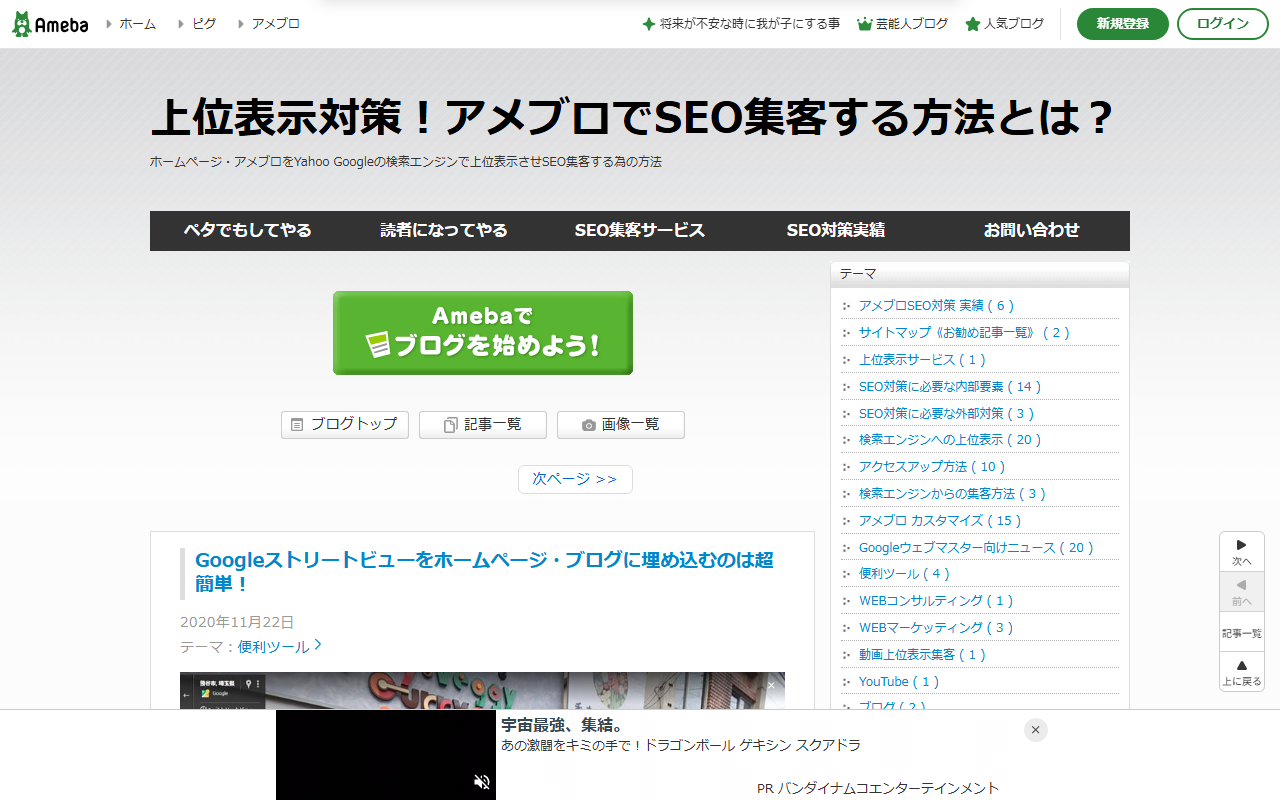1280x800 pixels.
Task: Click the camera icon on 画像一覧 button
Action: click(588, 424)
